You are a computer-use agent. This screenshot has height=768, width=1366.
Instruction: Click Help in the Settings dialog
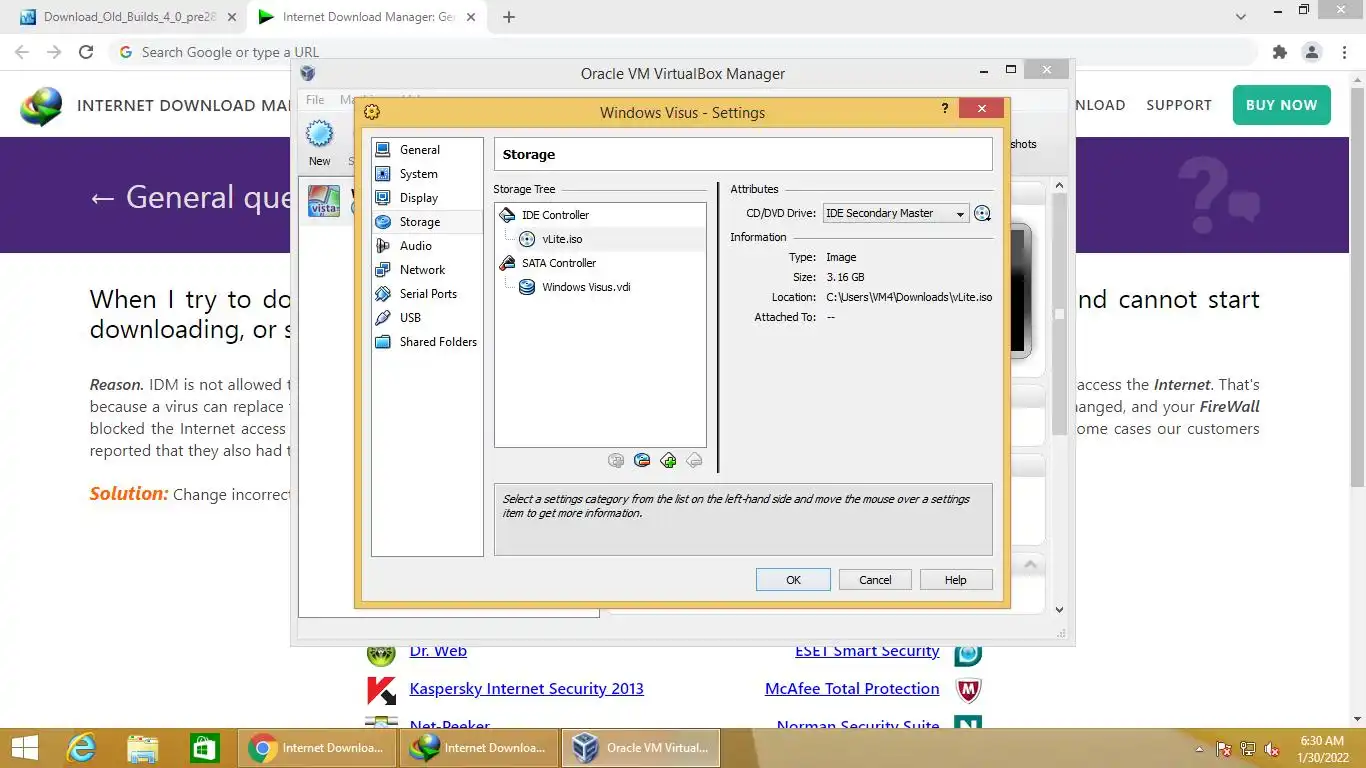[x=956, y=580]
